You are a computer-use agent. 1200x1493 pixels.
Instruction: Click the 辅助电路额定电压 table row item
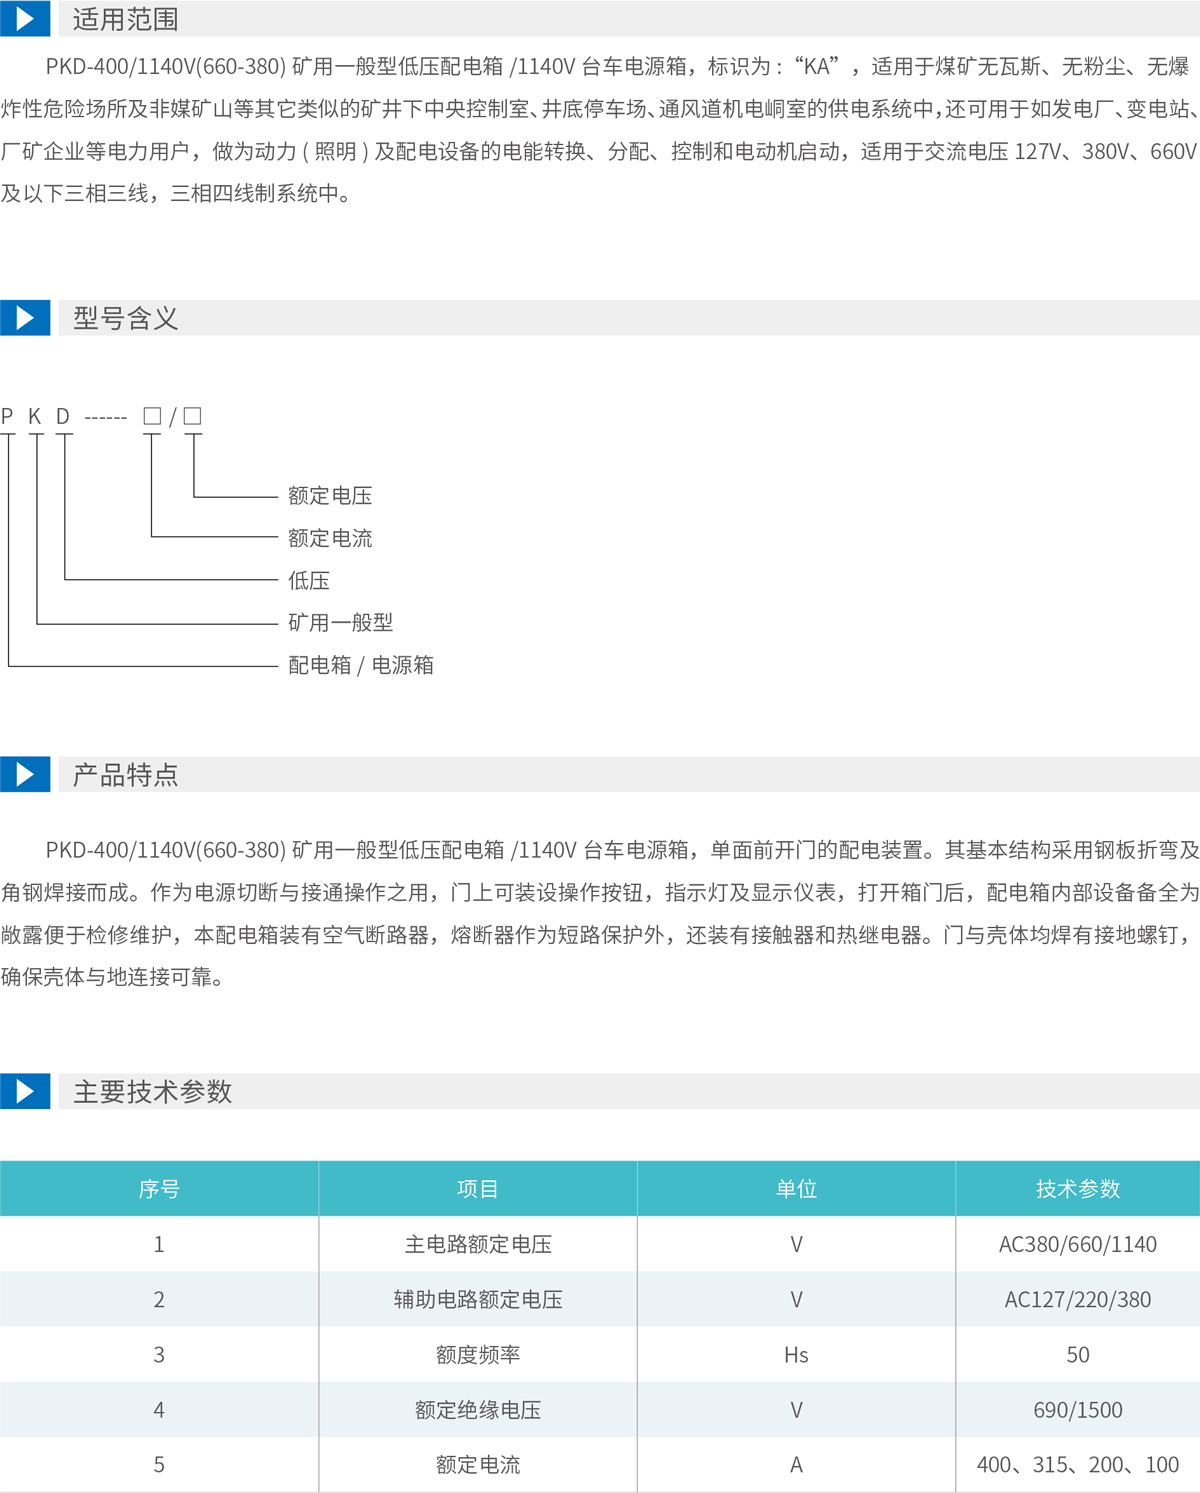[x=478, y=1299]
